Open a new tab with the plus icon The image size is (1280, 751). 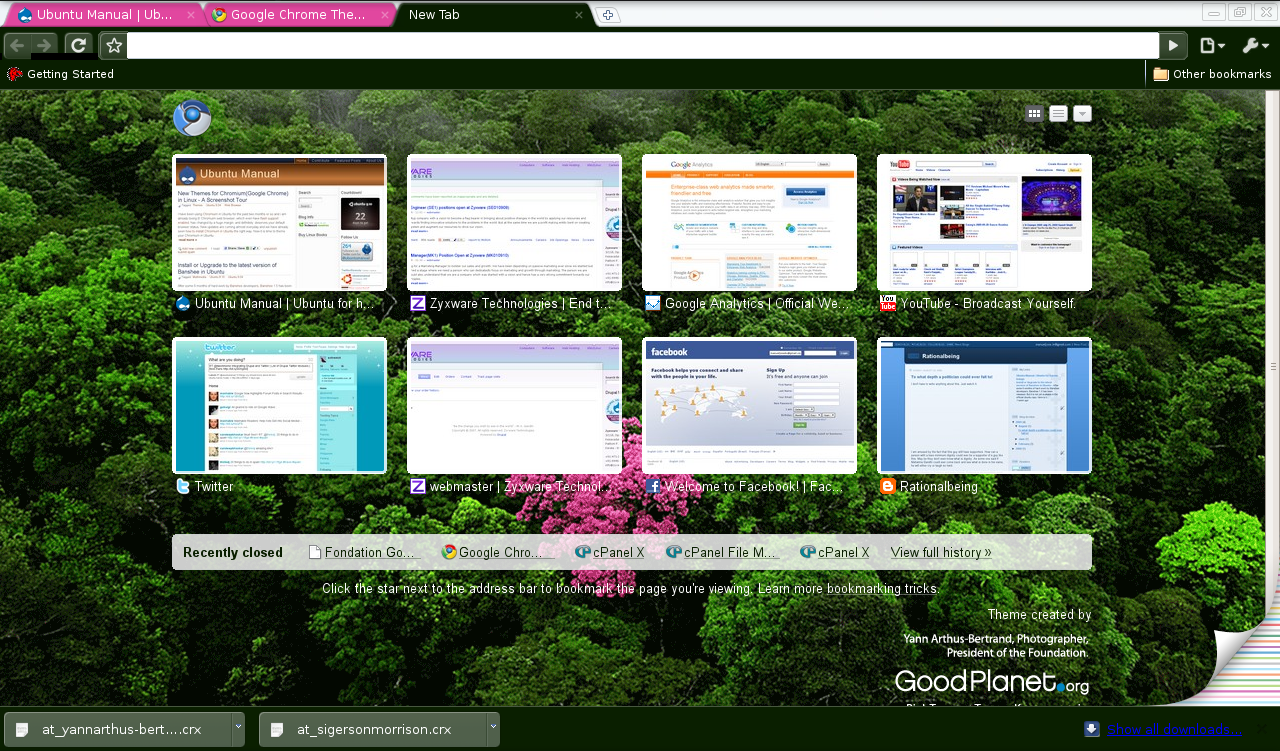pos(608,15)
